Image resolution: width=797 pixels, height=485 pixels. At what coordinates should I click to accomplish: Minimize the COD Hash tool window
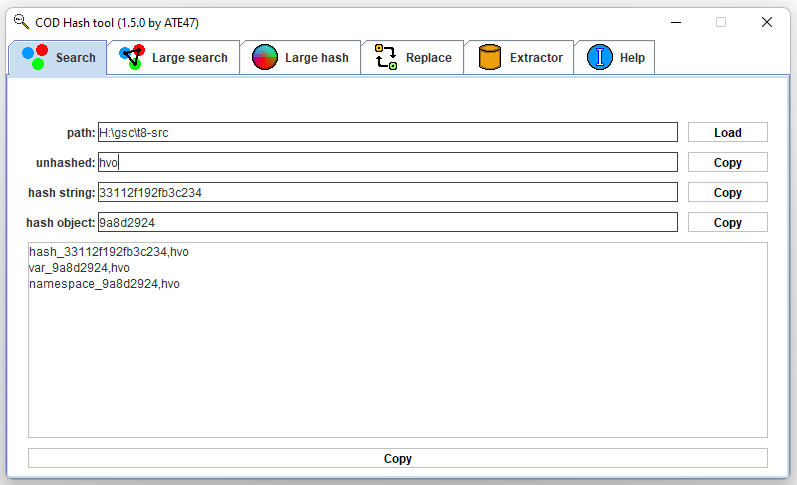point(676,22)
